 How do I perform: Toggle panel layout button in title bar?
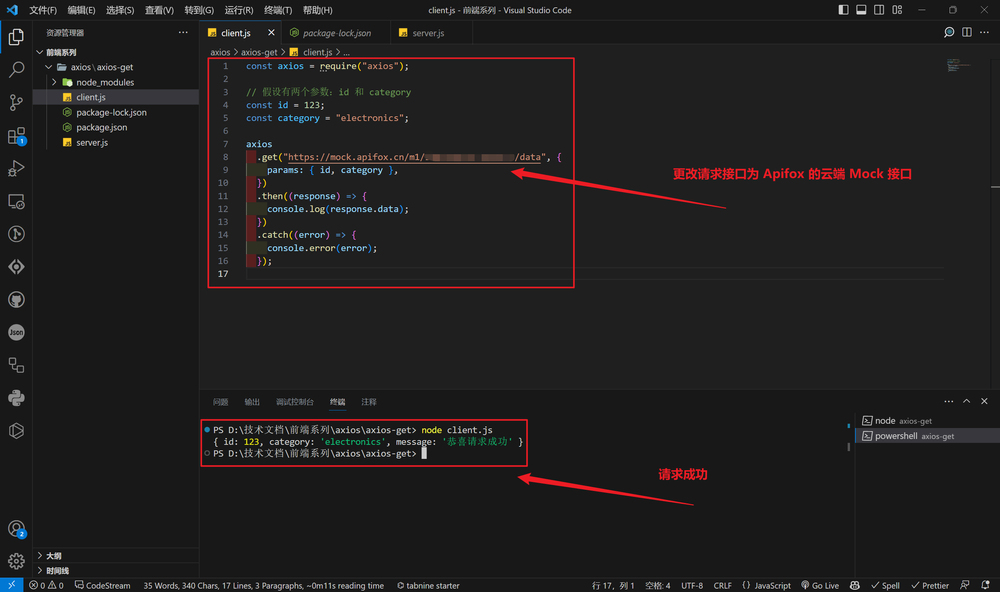861,10
